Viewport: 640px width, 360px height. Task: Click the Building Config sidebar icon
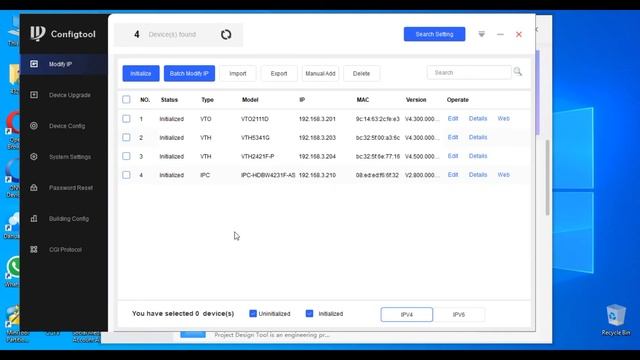34,218
